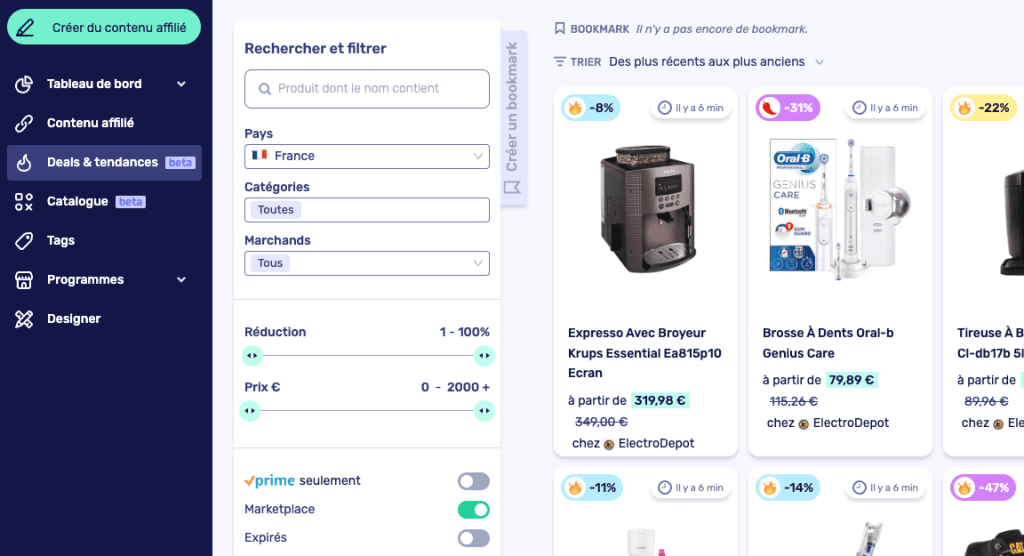1024x556 pixels.
Task: Click the Prix € slider maximum handle
Action: (484, 411)
